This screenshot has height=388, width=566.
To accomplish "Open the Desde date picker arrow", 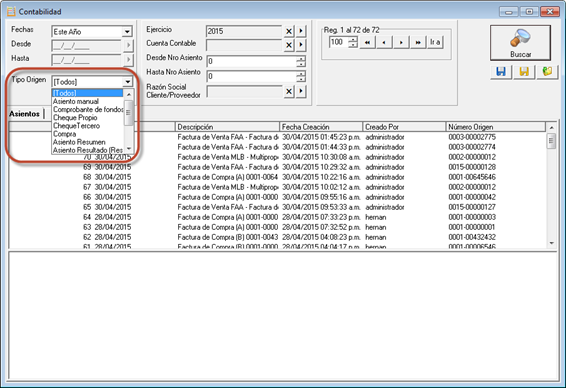I will pyautogui.click(x=128, y=45).
